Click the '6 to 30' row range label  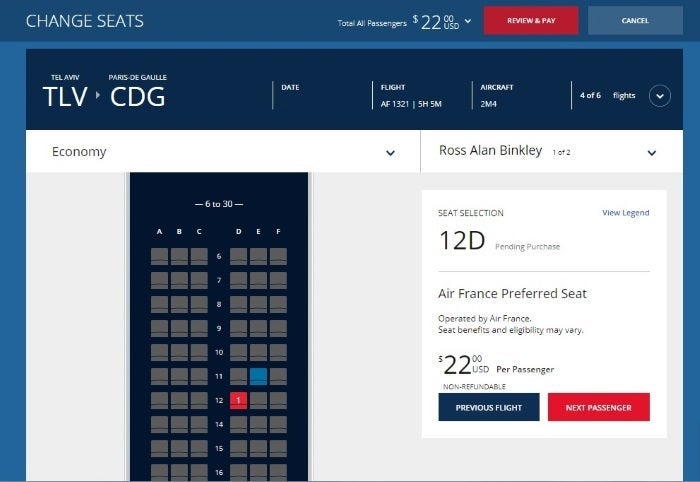click(x=219, y=204)
